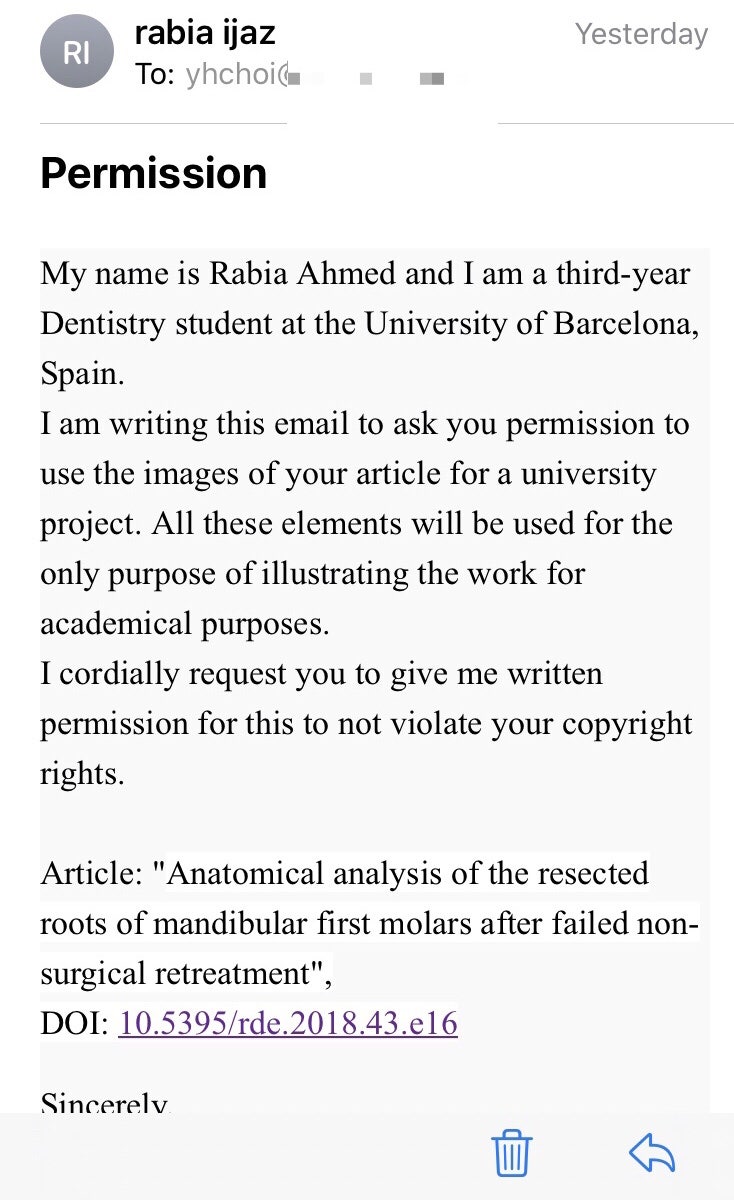View contact details for rabia ijaz
The image size is (734, 1200).
(204, 33)
